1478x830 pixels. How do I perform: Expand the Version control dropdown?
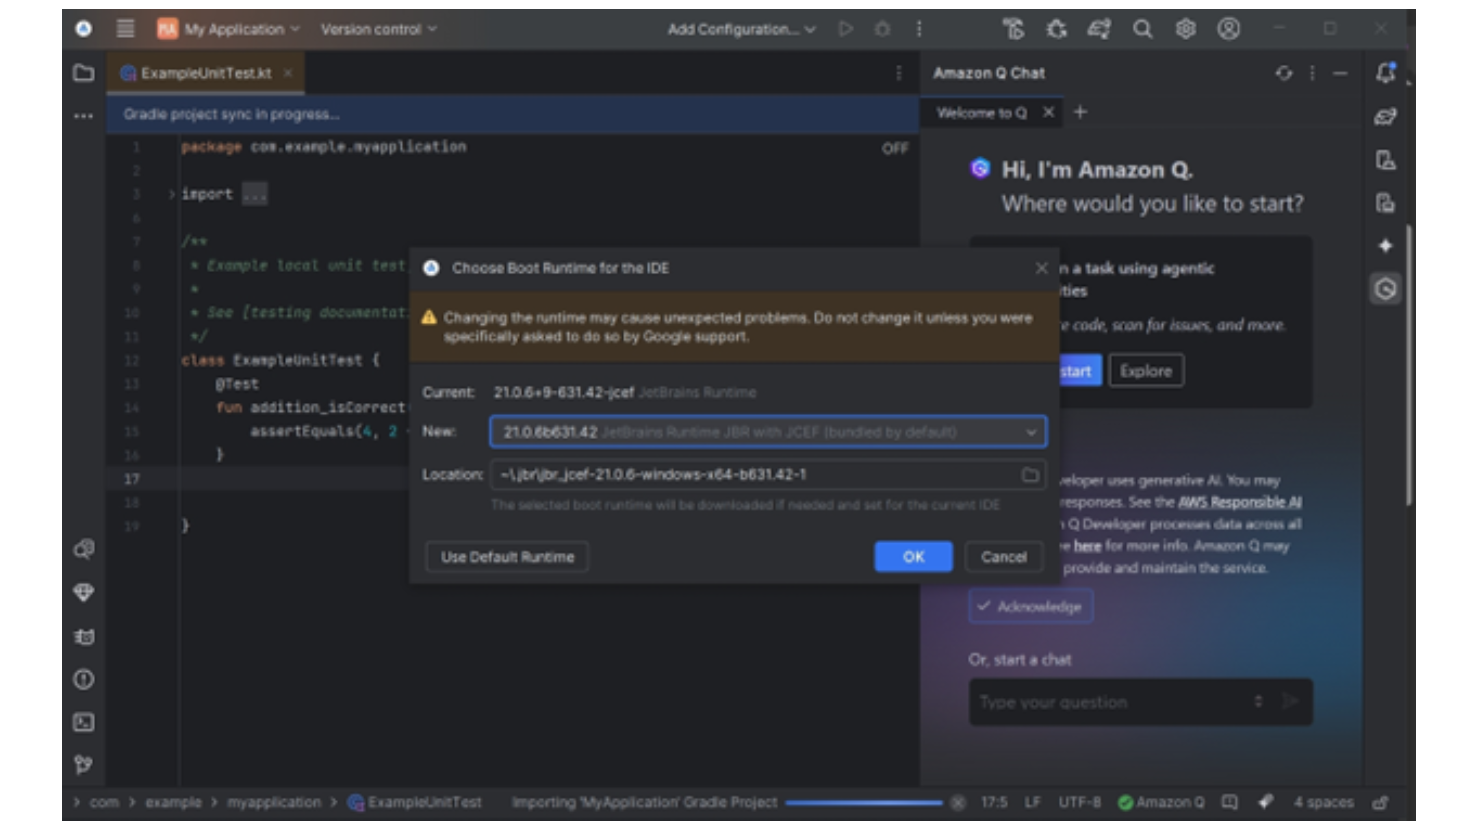point(378,29)
